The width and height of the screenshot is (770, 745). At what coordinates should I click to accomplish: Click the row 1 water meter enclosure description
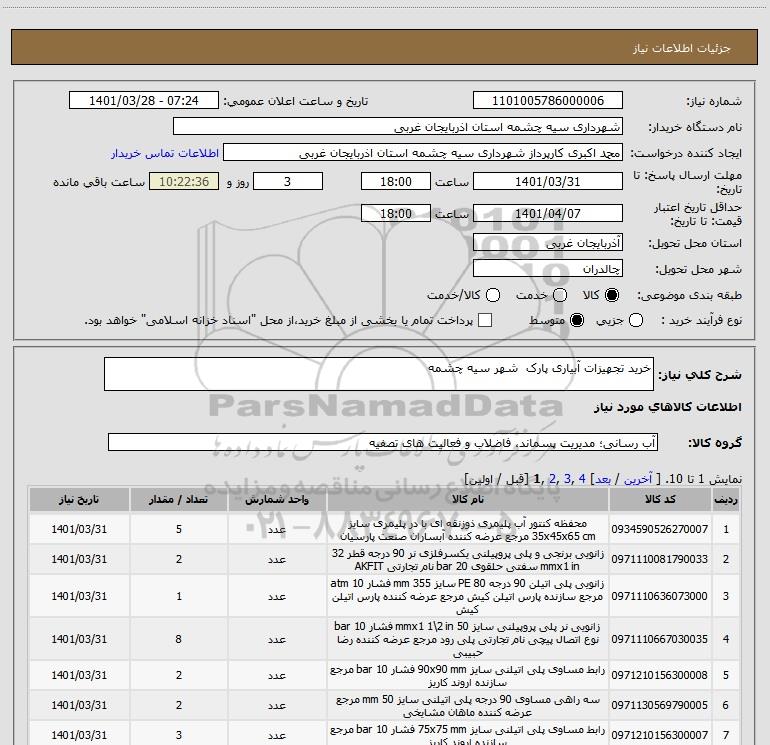tap(468, 529)
